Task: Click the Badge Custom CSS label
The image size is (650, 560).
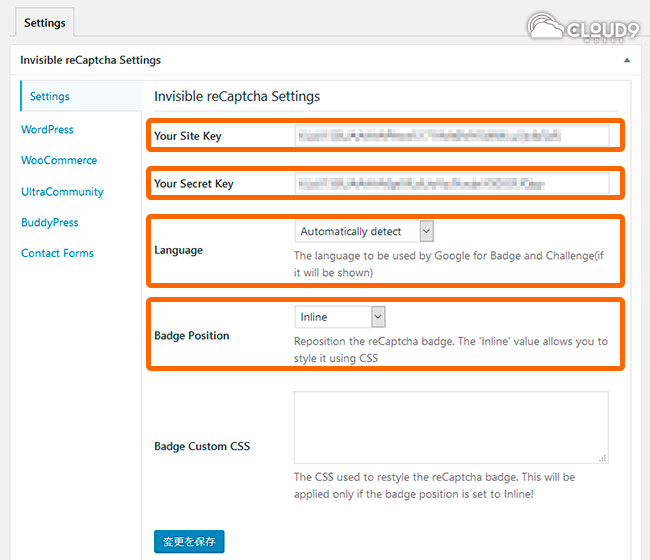Action: pos(202,446)
